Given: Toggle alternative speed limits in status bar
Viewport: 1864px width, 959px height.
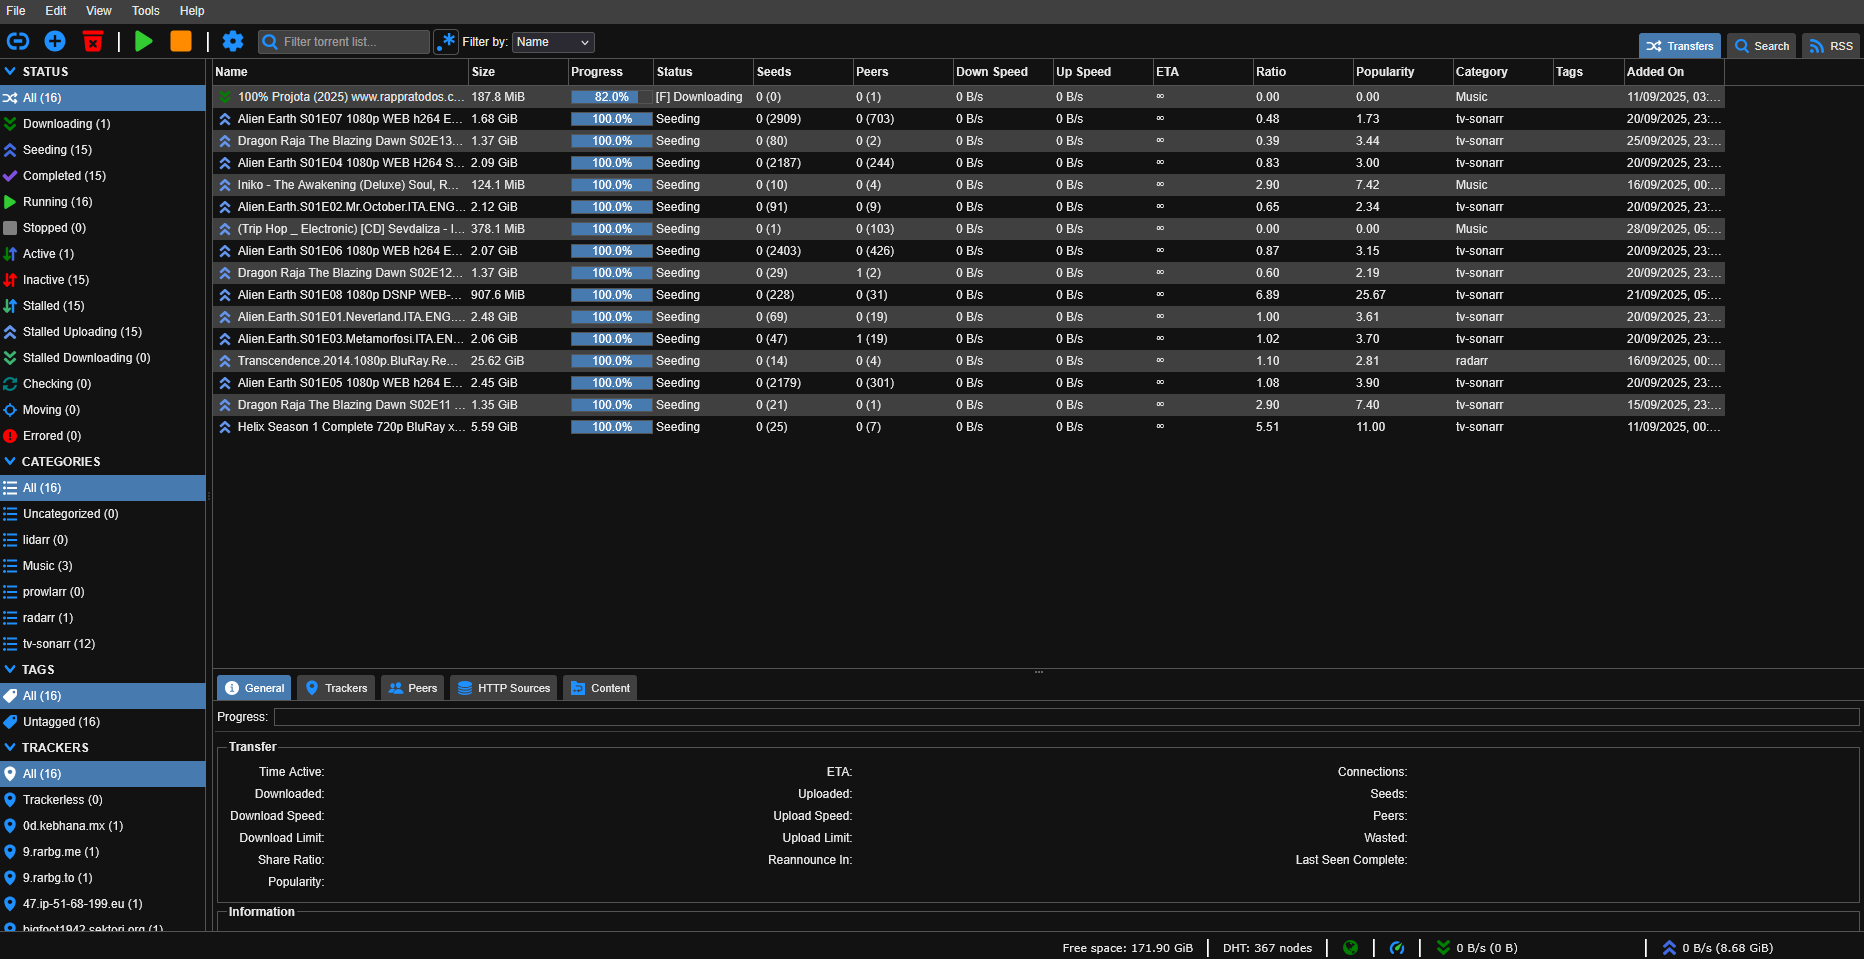Looking at the screenshot, I should [x=1397, y=947].
